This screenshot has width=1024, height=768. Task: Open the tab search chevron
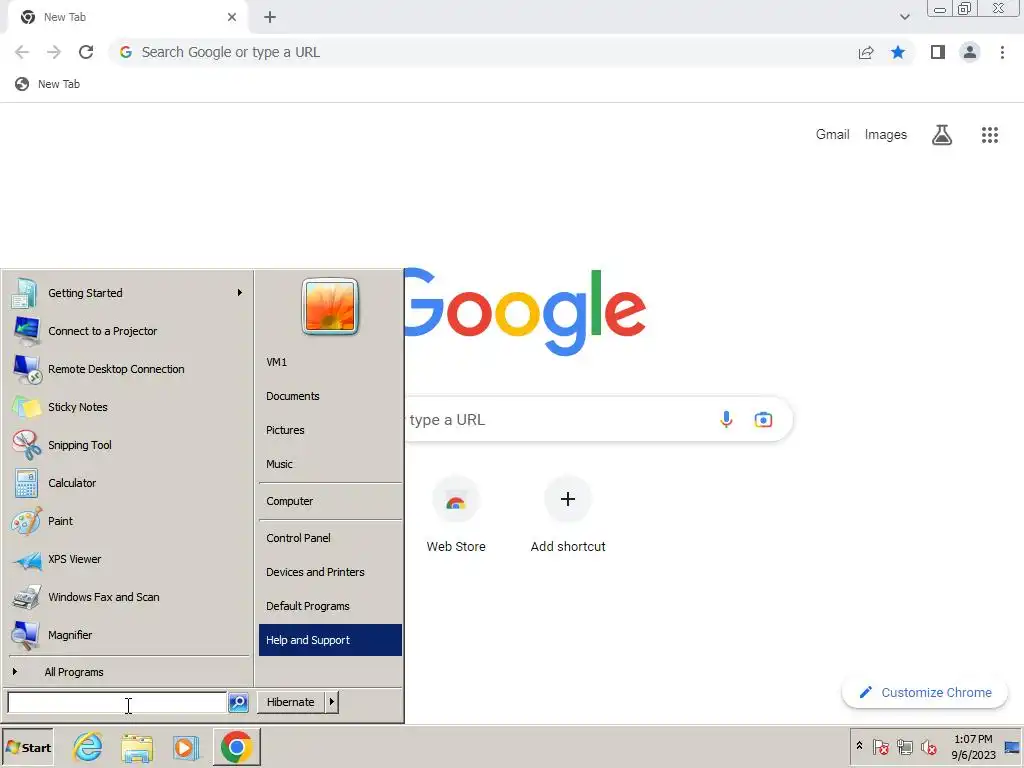coord(904,17)
